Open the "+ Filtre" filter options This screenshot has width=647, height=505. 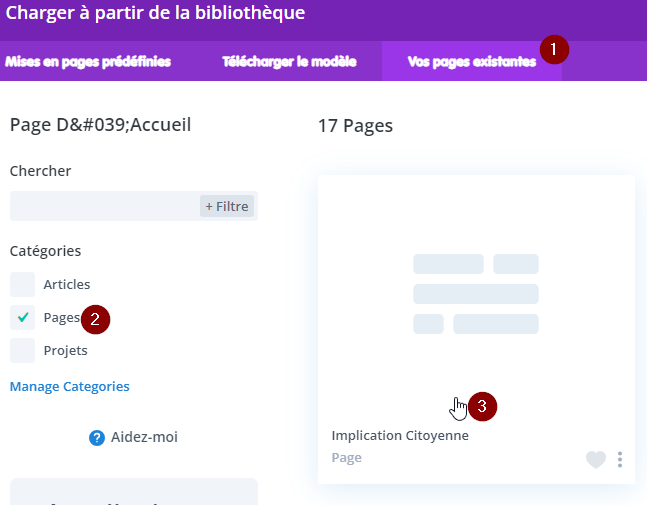point(227,206)
